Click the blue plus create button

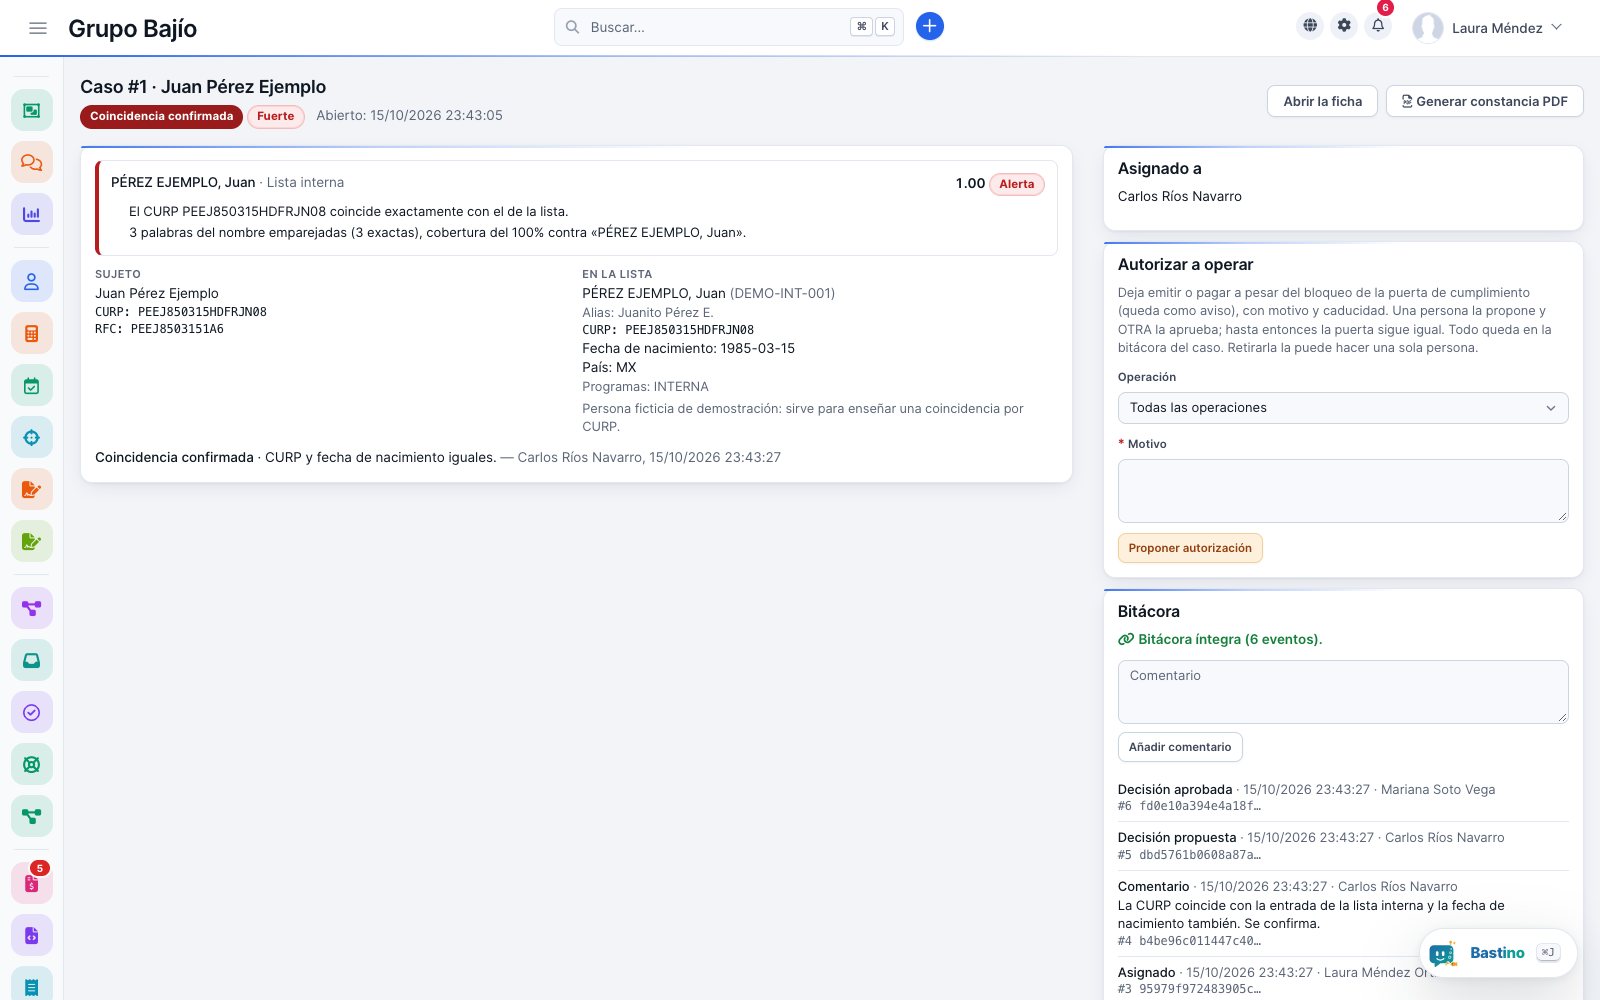pos(930,27)
